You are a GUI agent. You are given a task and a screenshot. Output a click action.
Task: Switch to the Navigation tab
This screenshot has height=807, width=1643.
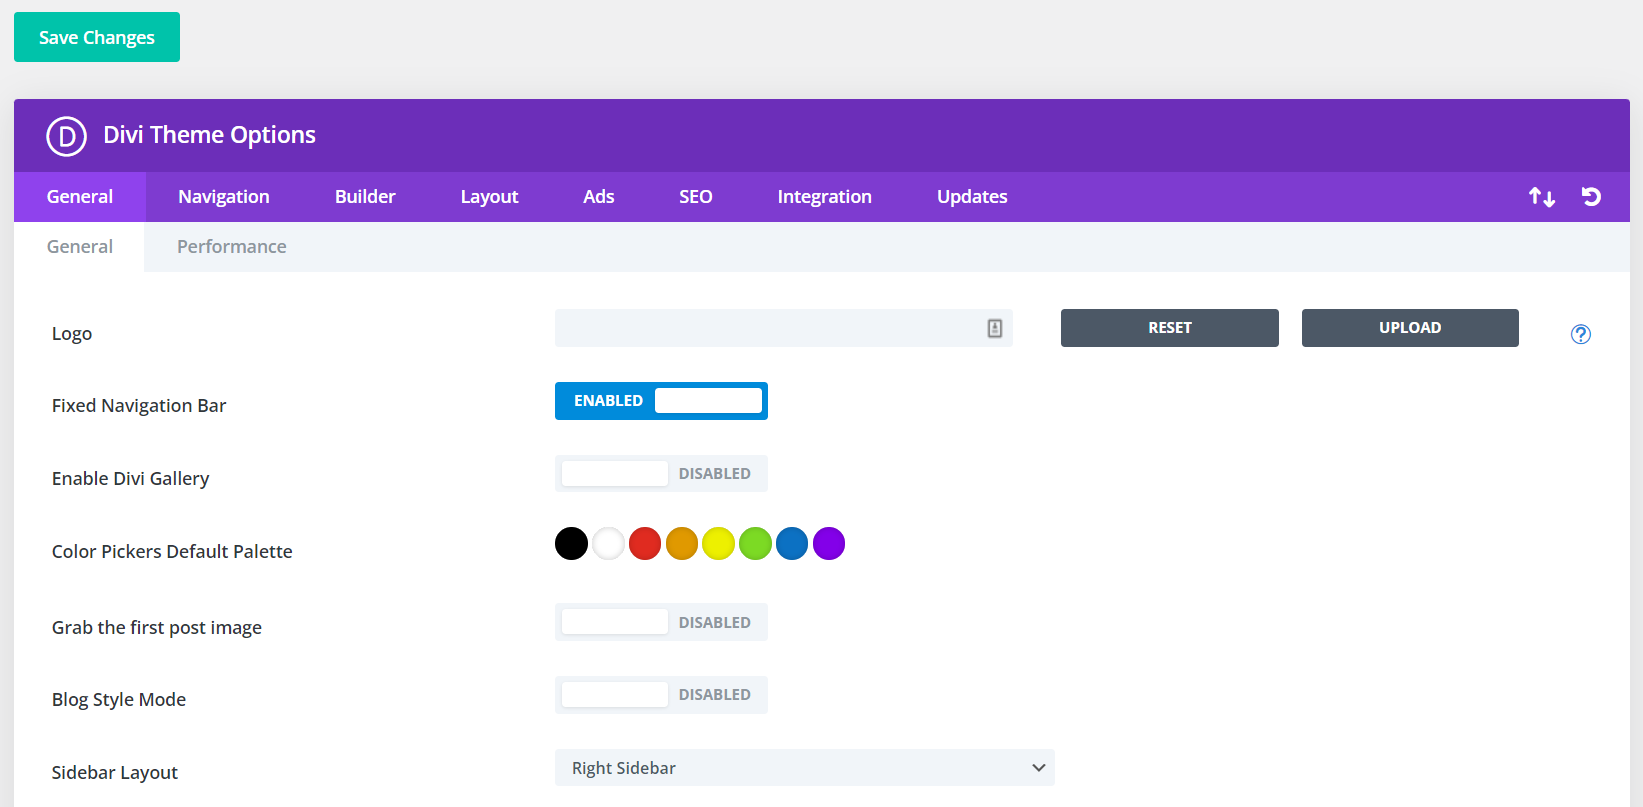224,197
